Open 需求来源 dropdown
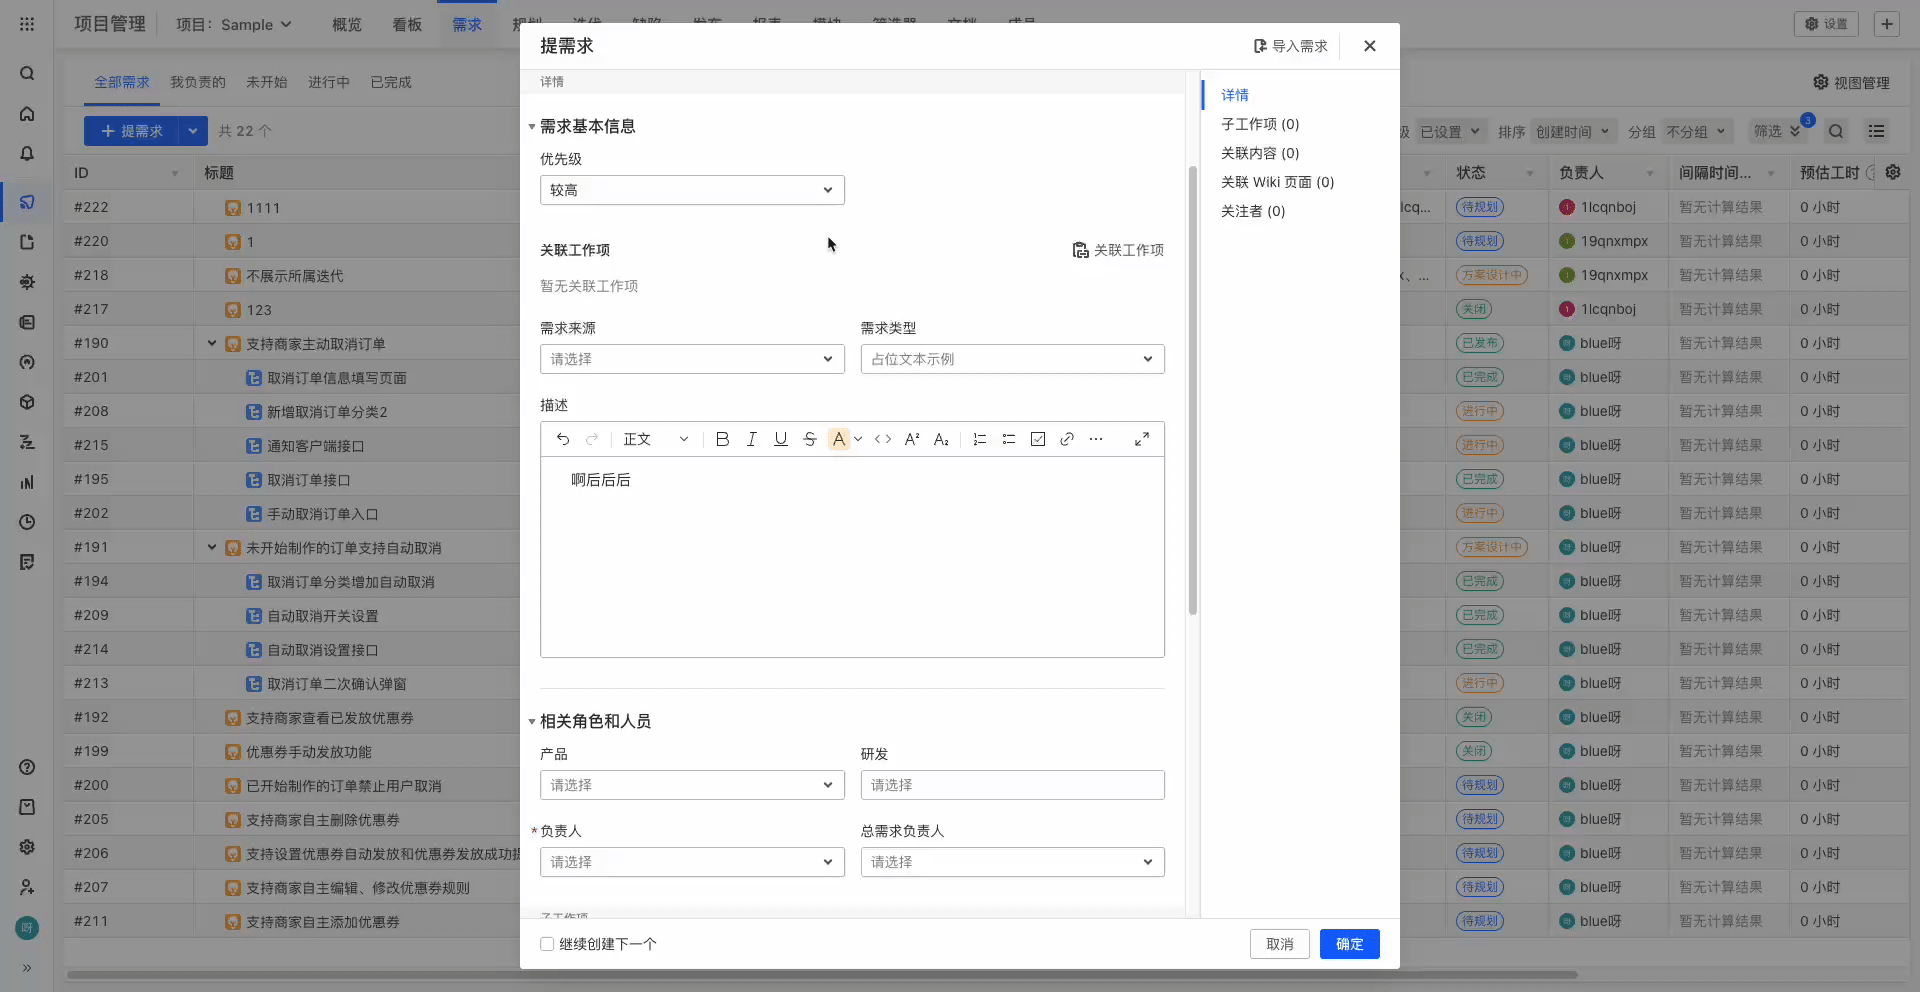The width and height of the screenshot is (1920, 992). tap(692, 359)
